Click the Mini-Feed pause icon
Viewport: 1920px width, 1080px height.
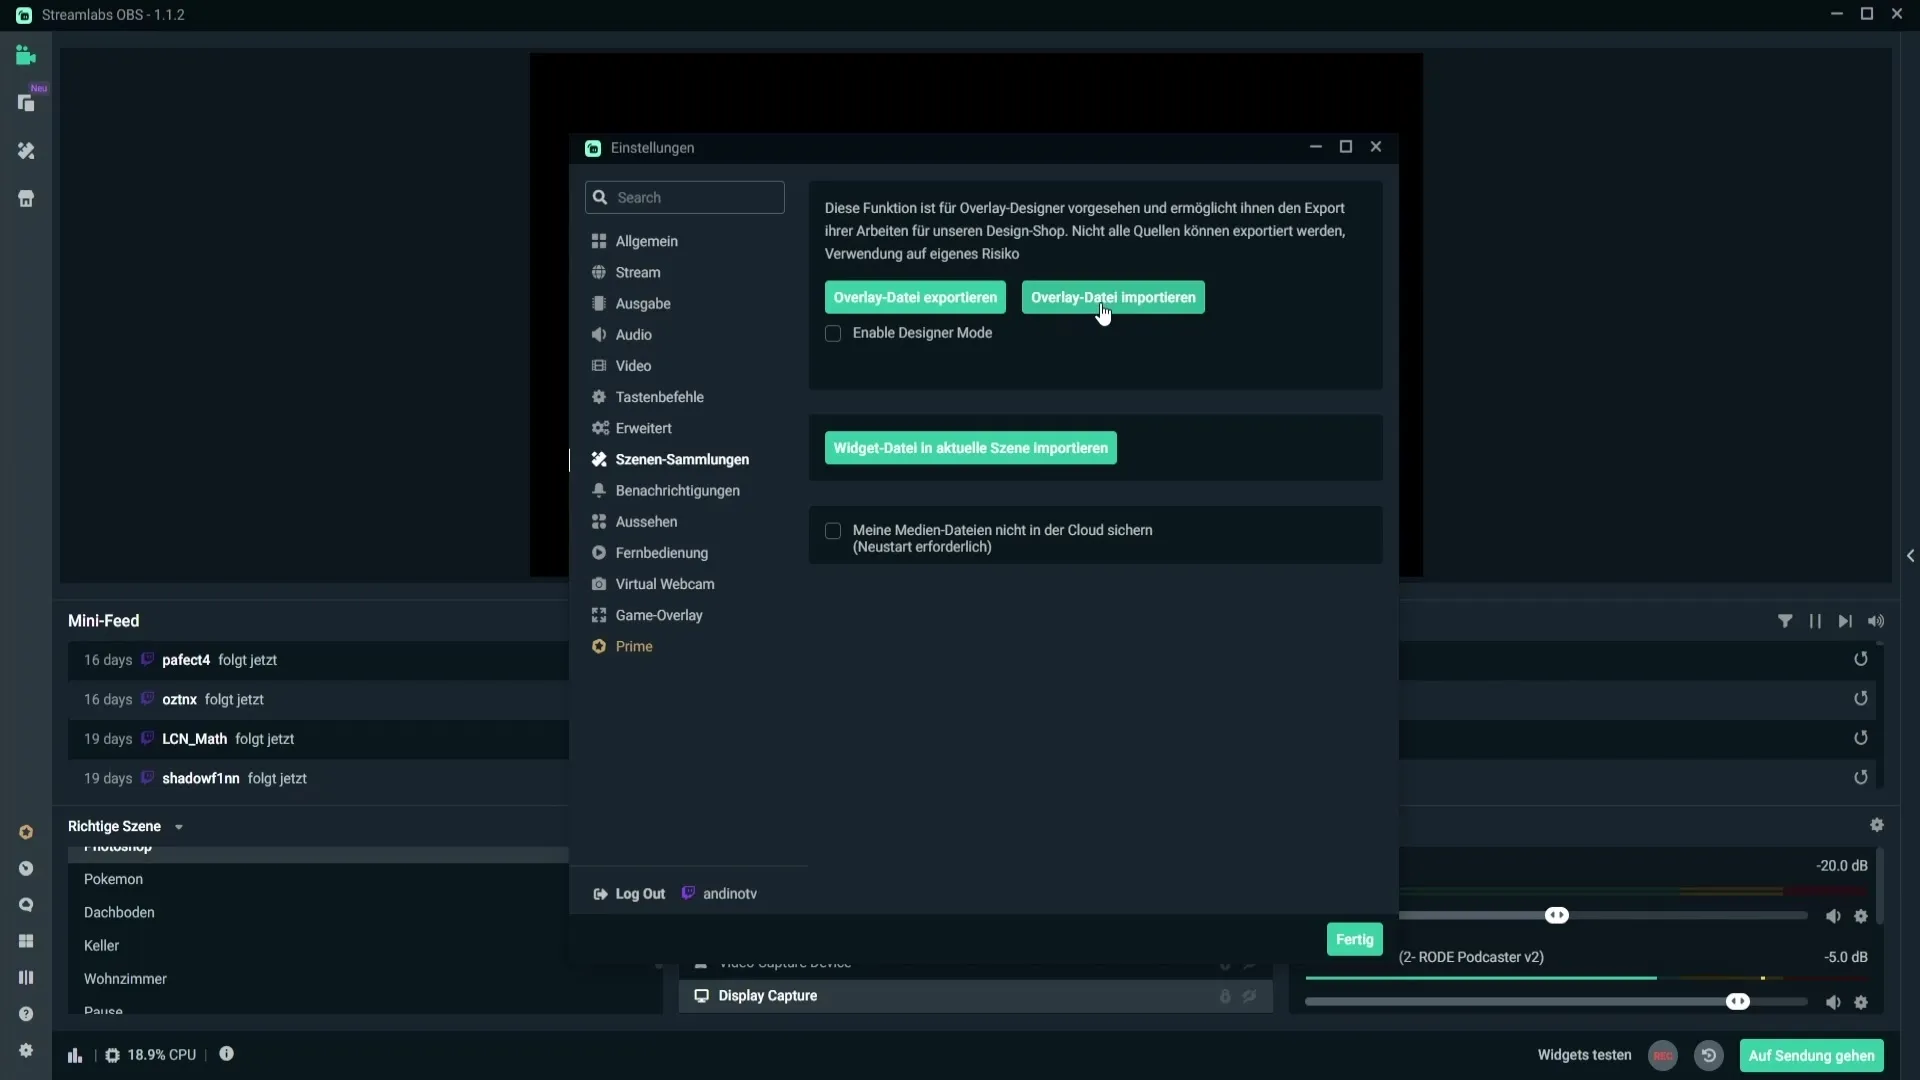[x=1816, y=620]
